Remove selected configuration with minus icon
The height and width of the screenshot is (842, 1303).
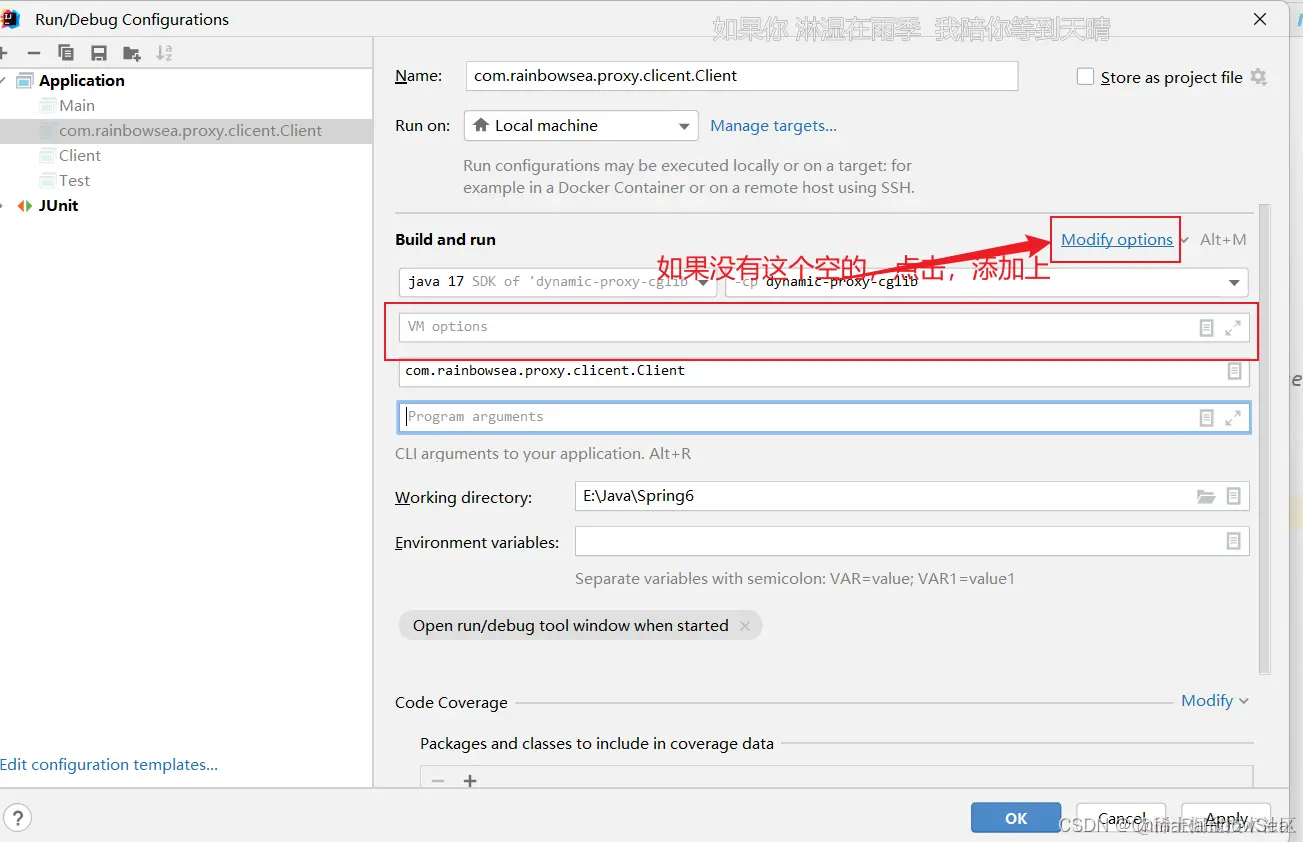tap(34, 53)
